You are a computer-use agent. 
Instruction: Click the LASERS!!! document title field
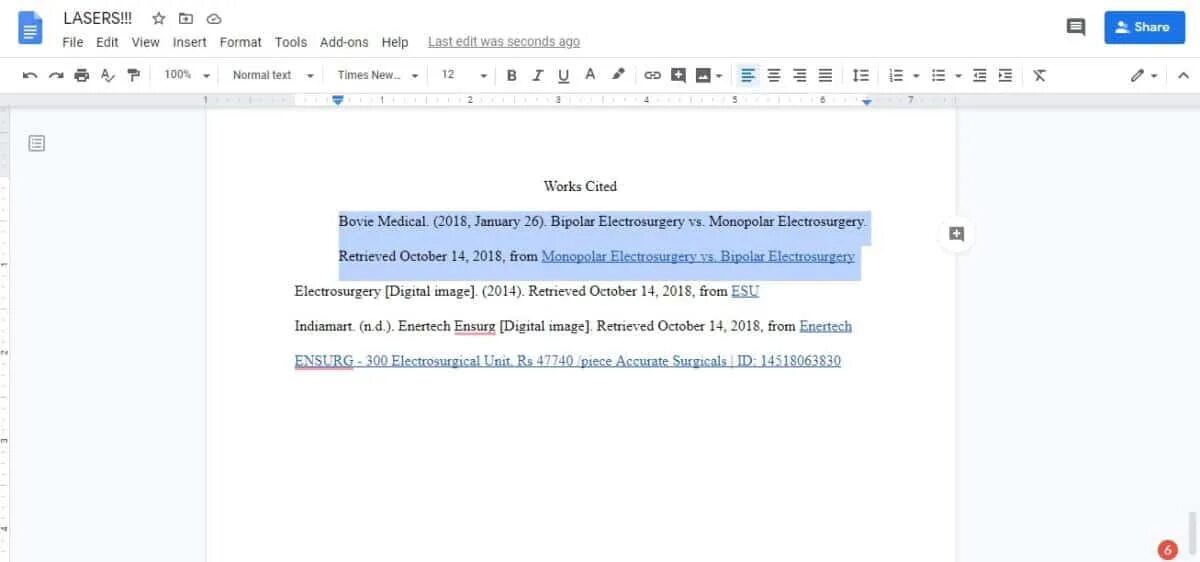tap(97, 18)
